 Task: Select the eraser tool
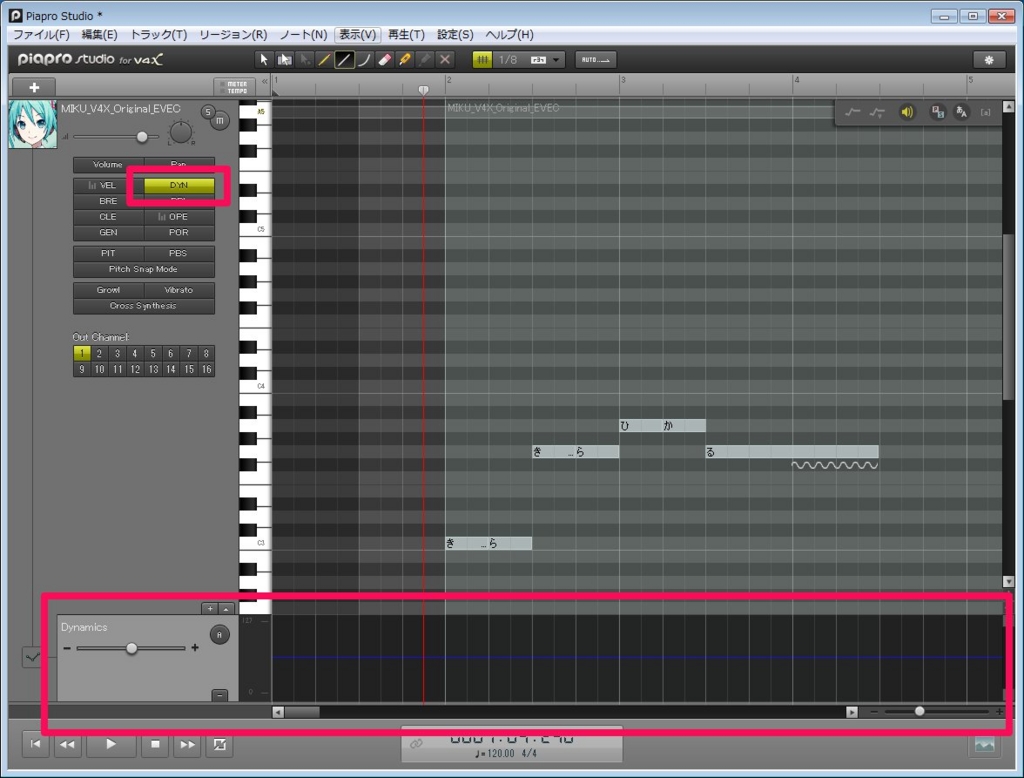click(385, 60)
